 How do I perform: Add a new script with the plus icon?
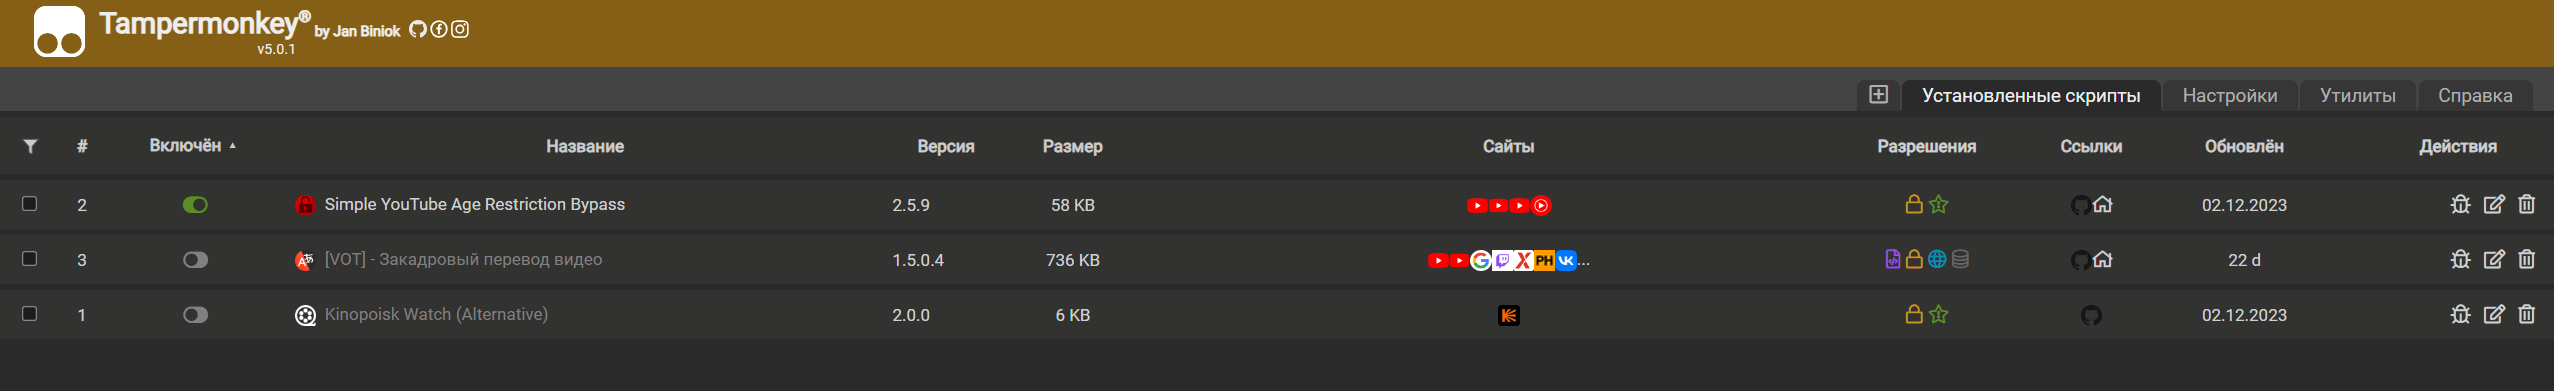click(1878, 94)
